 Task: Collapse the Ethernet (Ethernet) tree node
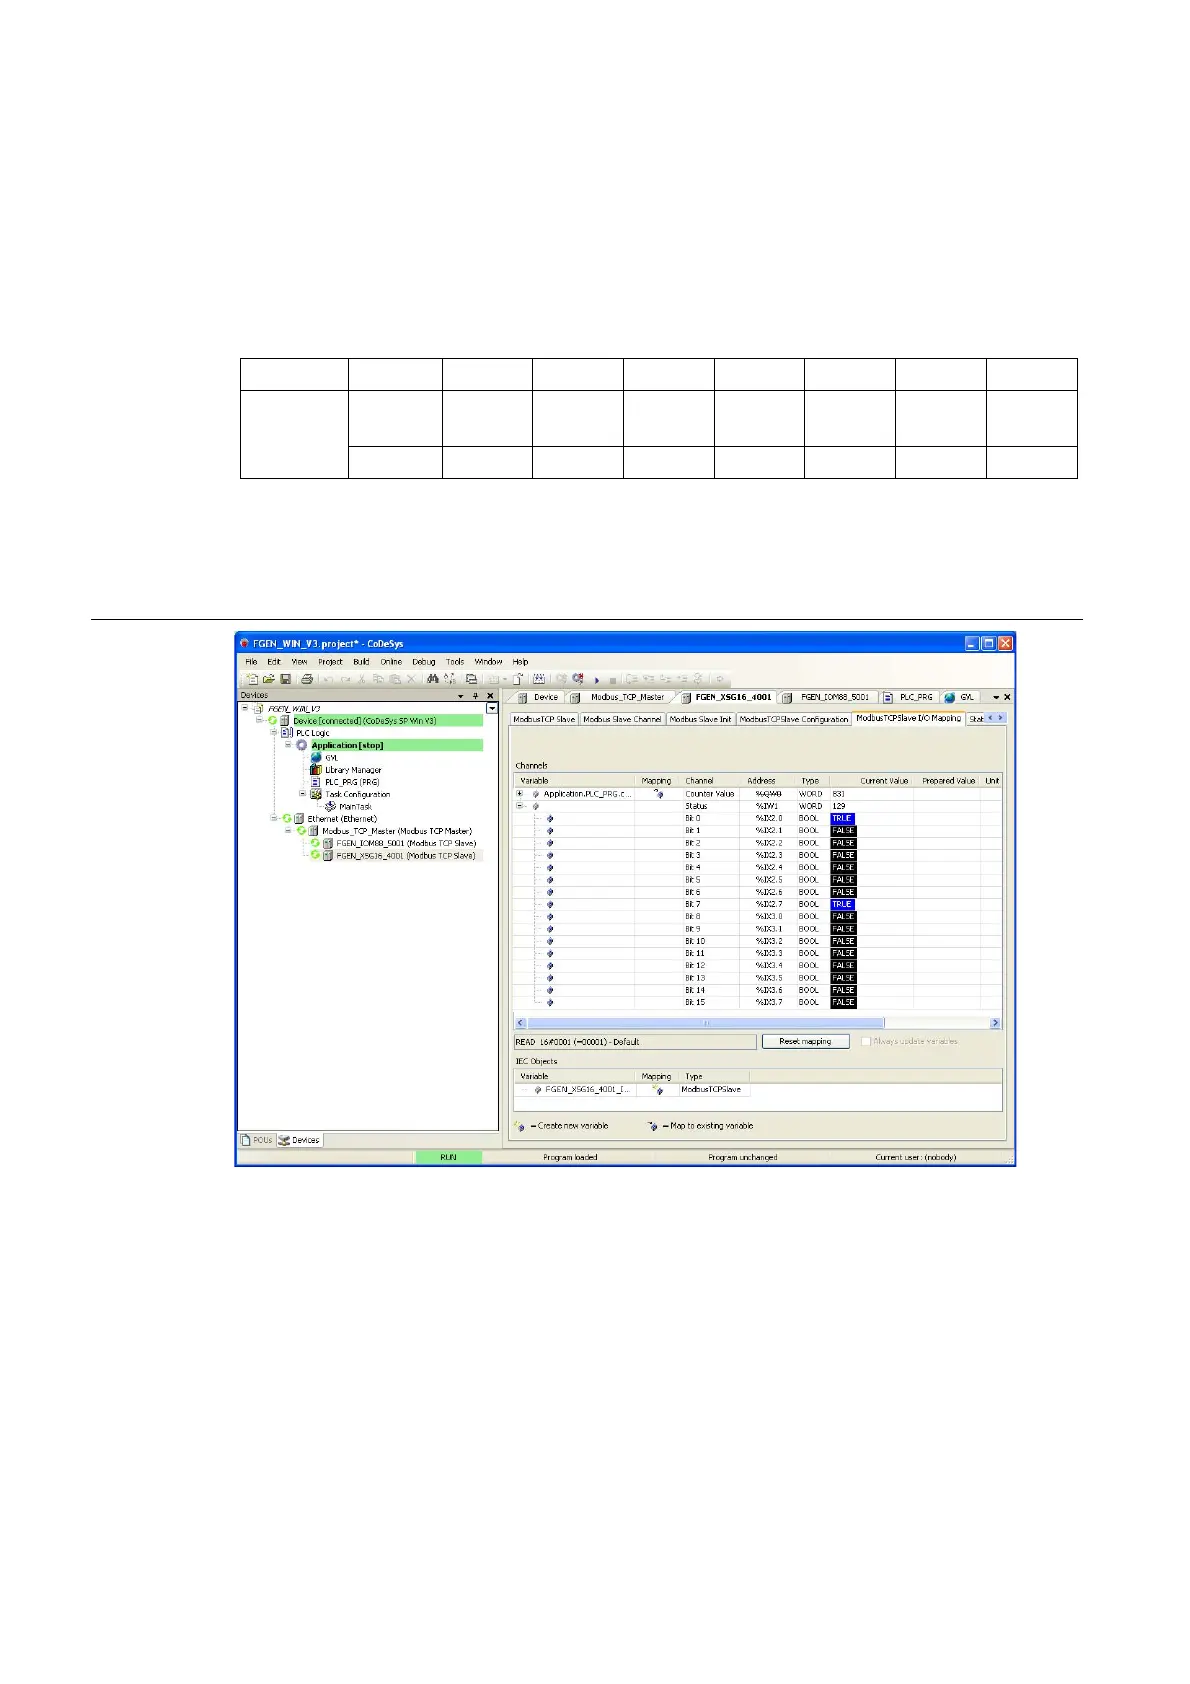[x=274, y=818]
